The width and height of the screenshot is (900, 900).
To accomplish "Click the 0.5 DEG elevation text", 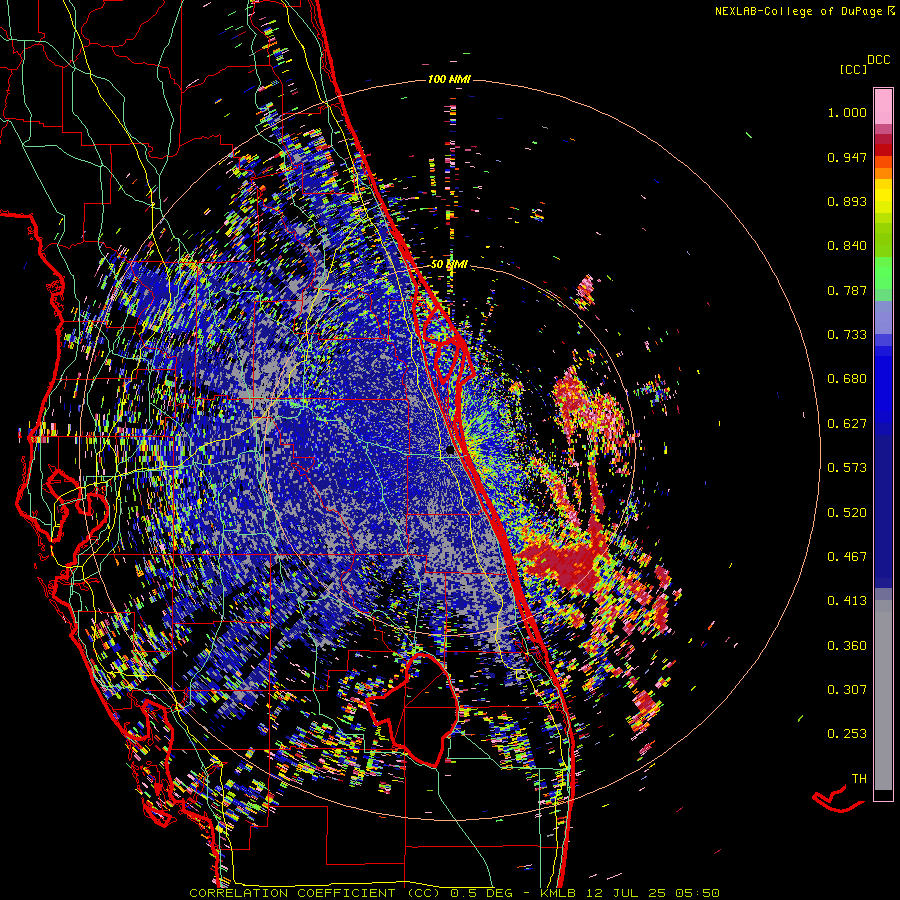I will coord(480,893).
